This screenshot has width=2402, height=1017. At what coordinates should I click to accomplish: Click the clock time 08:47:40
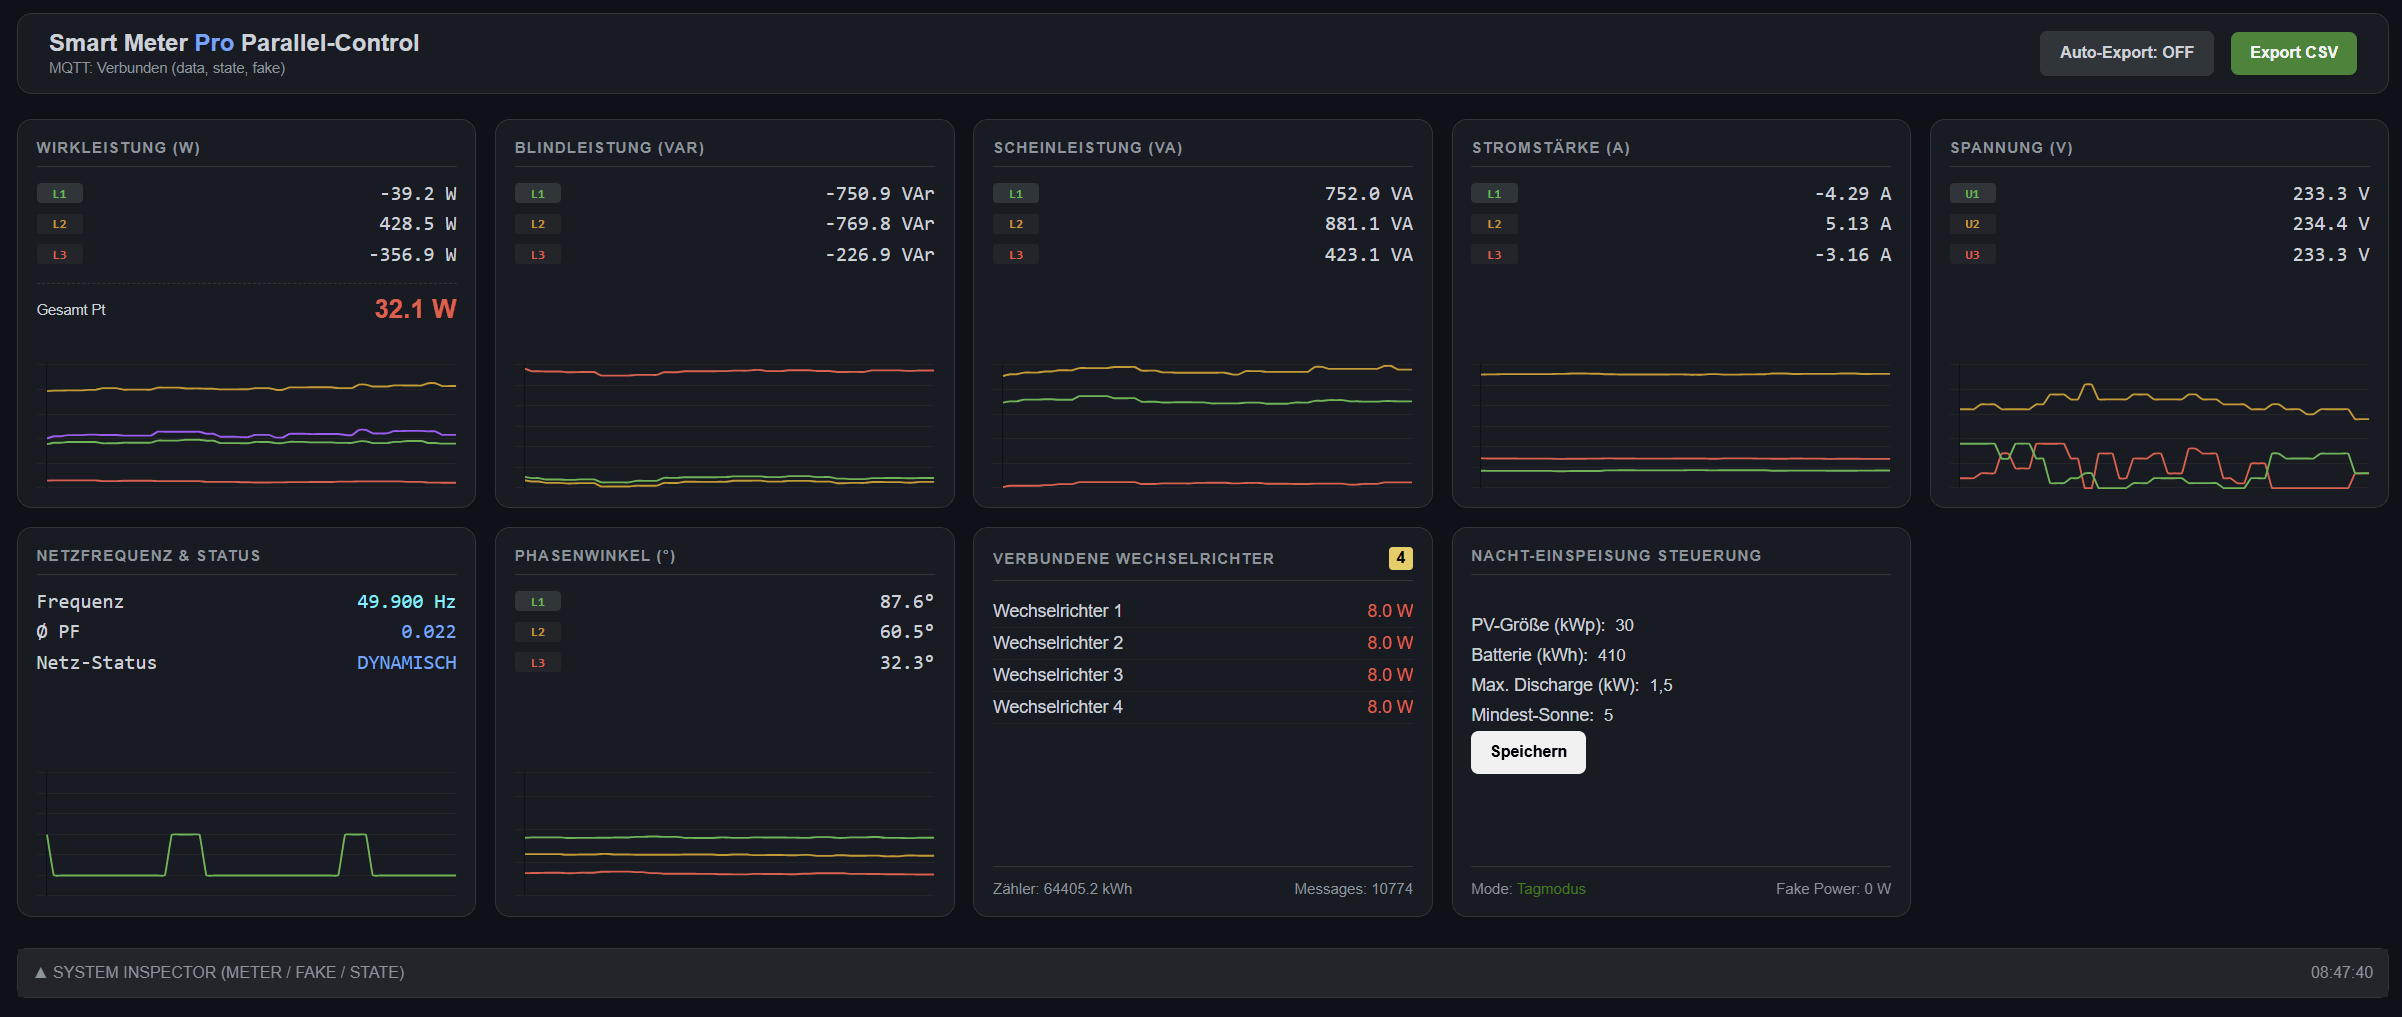tap(2341, 972)
